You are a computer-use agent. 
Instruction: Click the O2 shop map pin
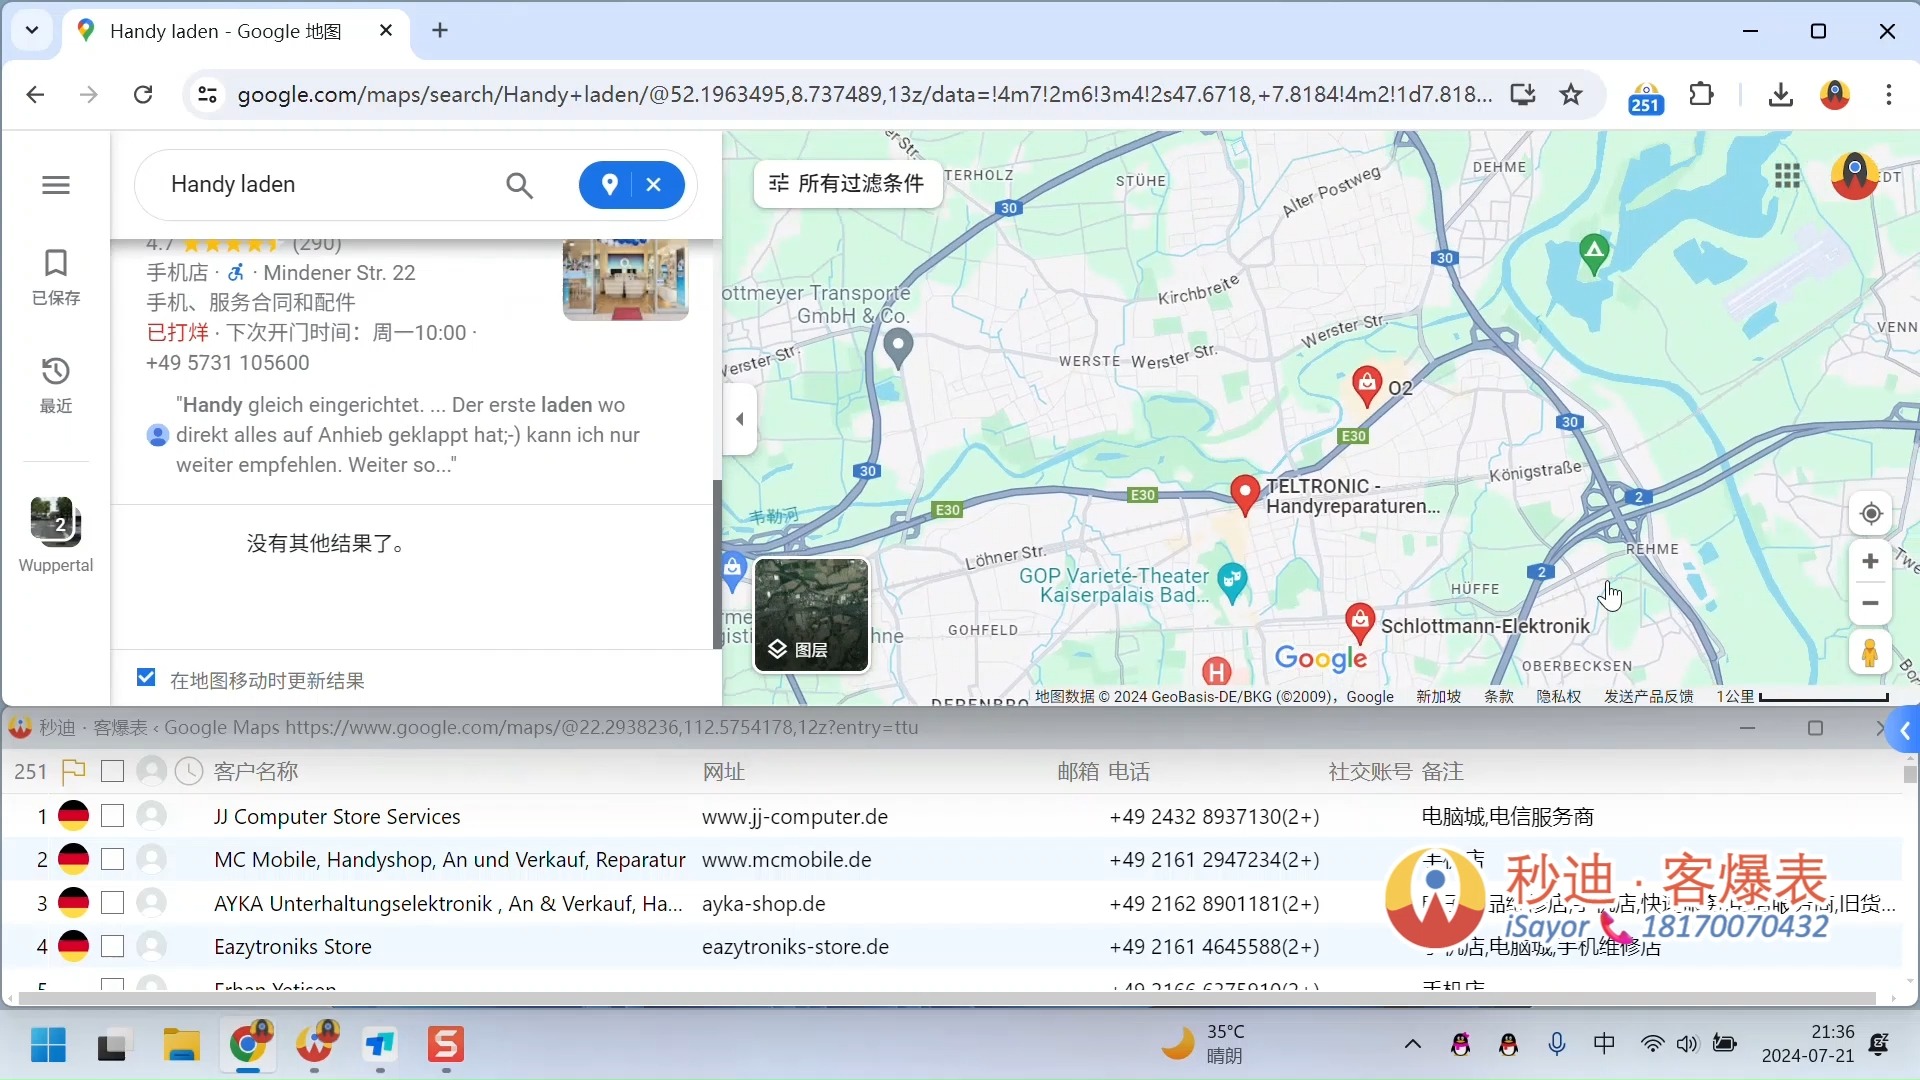coord(1366,385)
